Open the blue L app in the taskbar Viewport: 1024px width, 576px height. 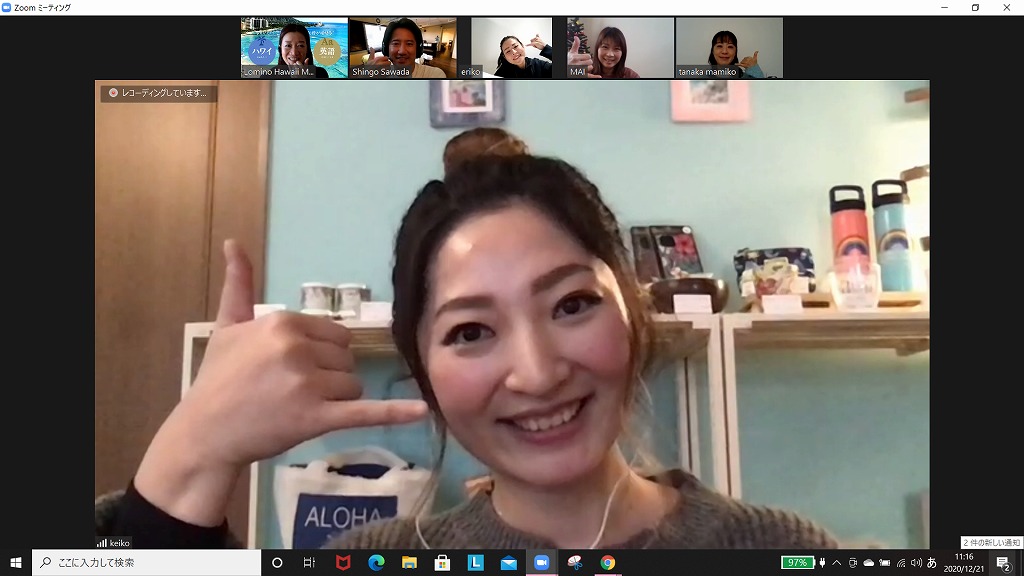(x=476, y=562)
